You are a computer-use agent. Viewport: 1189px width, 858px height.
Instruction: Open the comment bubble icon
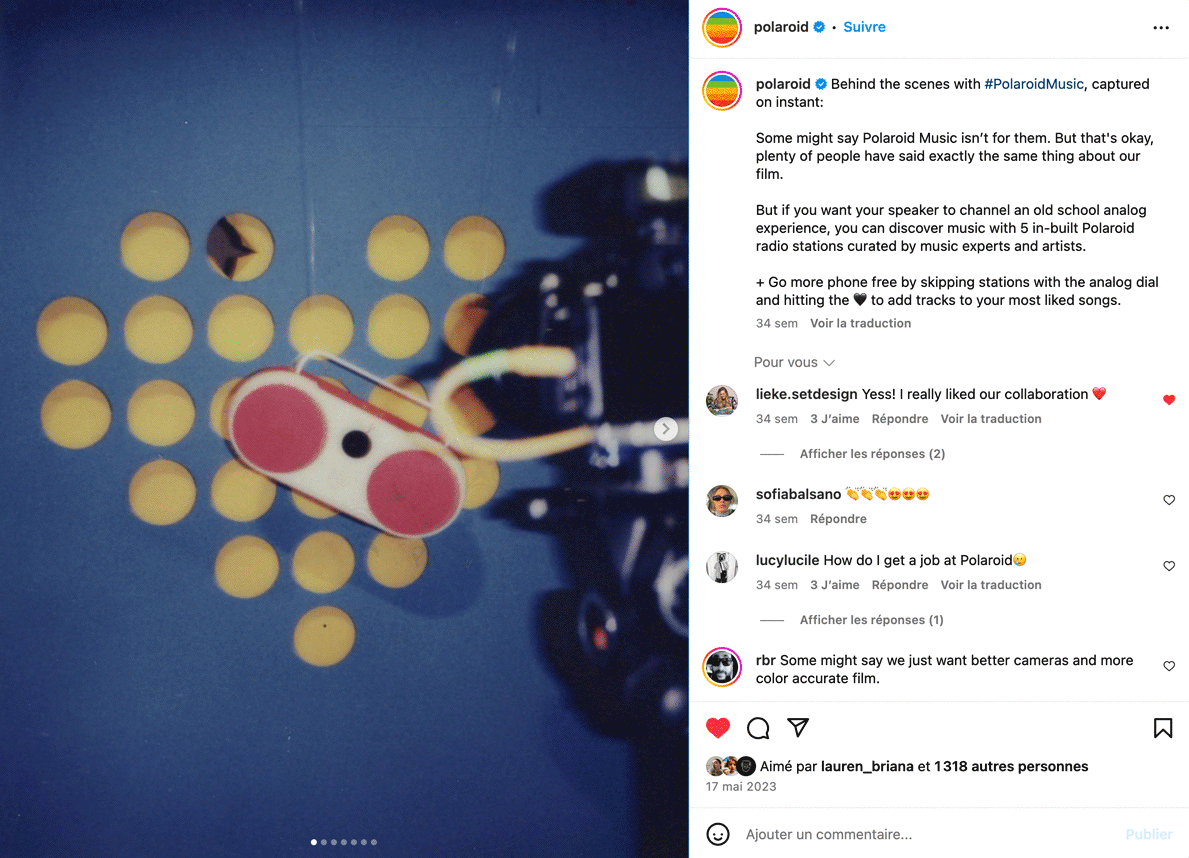[758, 728]
